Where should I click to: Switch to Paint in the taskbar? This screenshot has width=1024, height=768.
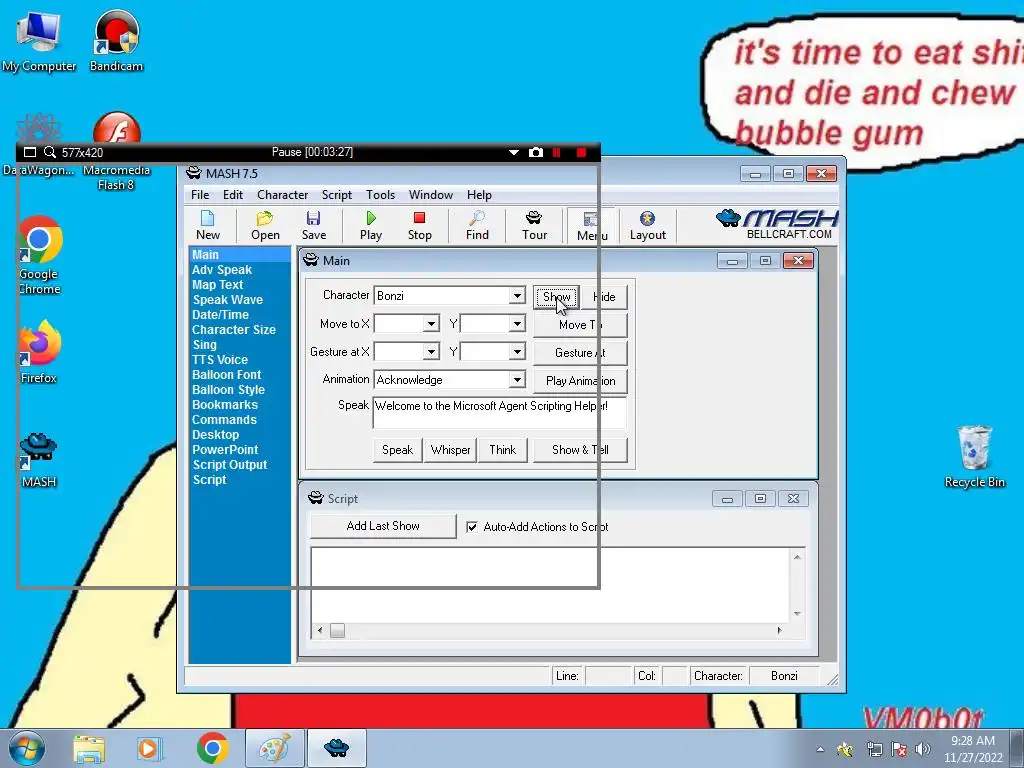click(x=275, y=748)
